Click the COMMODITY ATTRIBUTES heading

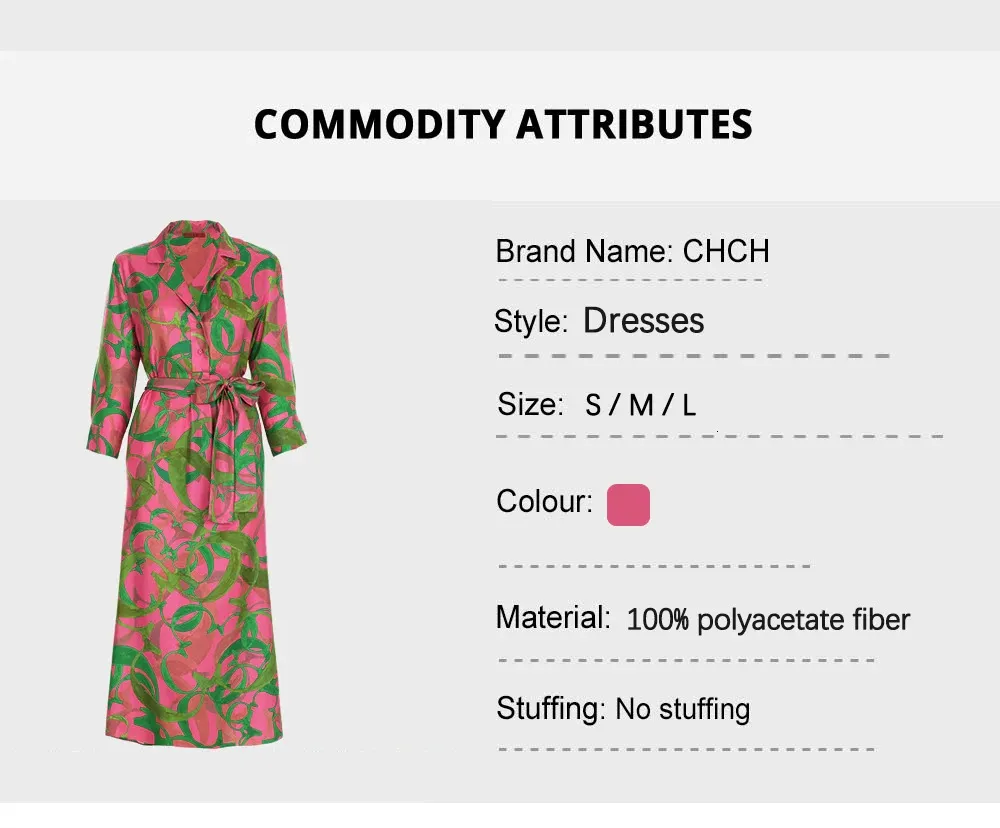pyautogui.click(x=503, y=124)
